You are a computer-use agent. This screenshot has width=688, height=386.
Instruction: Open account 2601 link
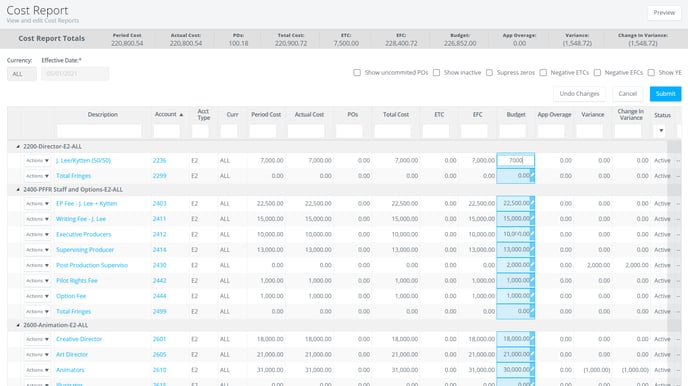point(159,339)
